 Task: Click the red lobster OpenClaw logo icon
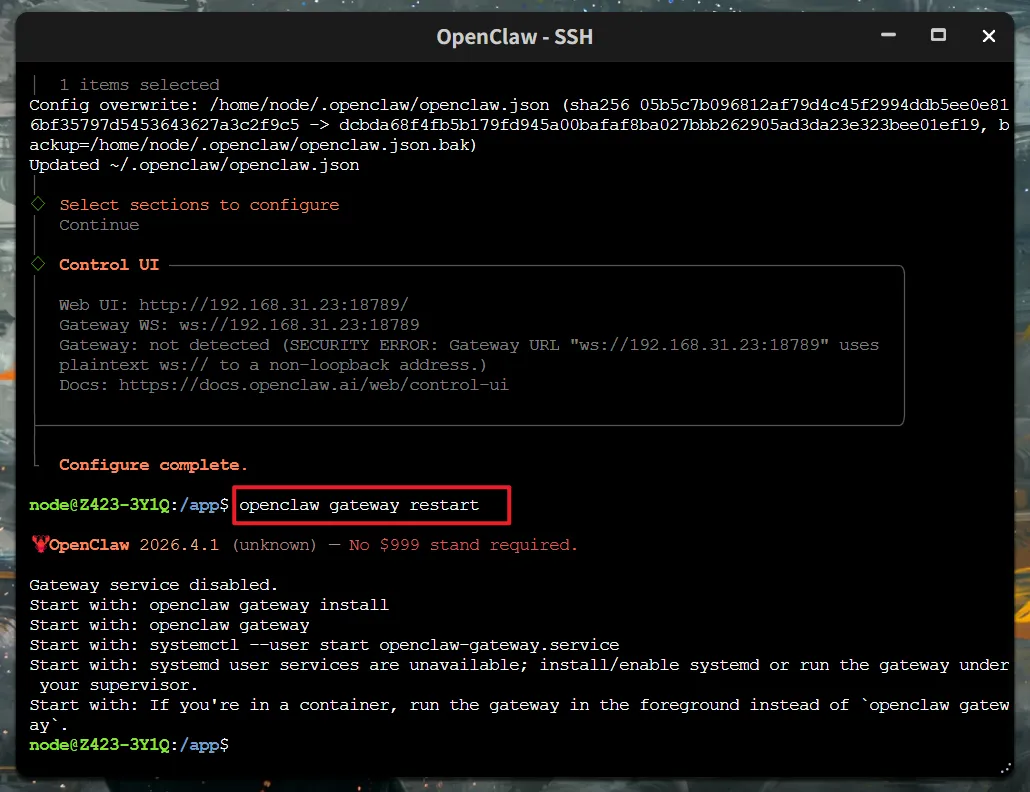(x=39, y=544)
